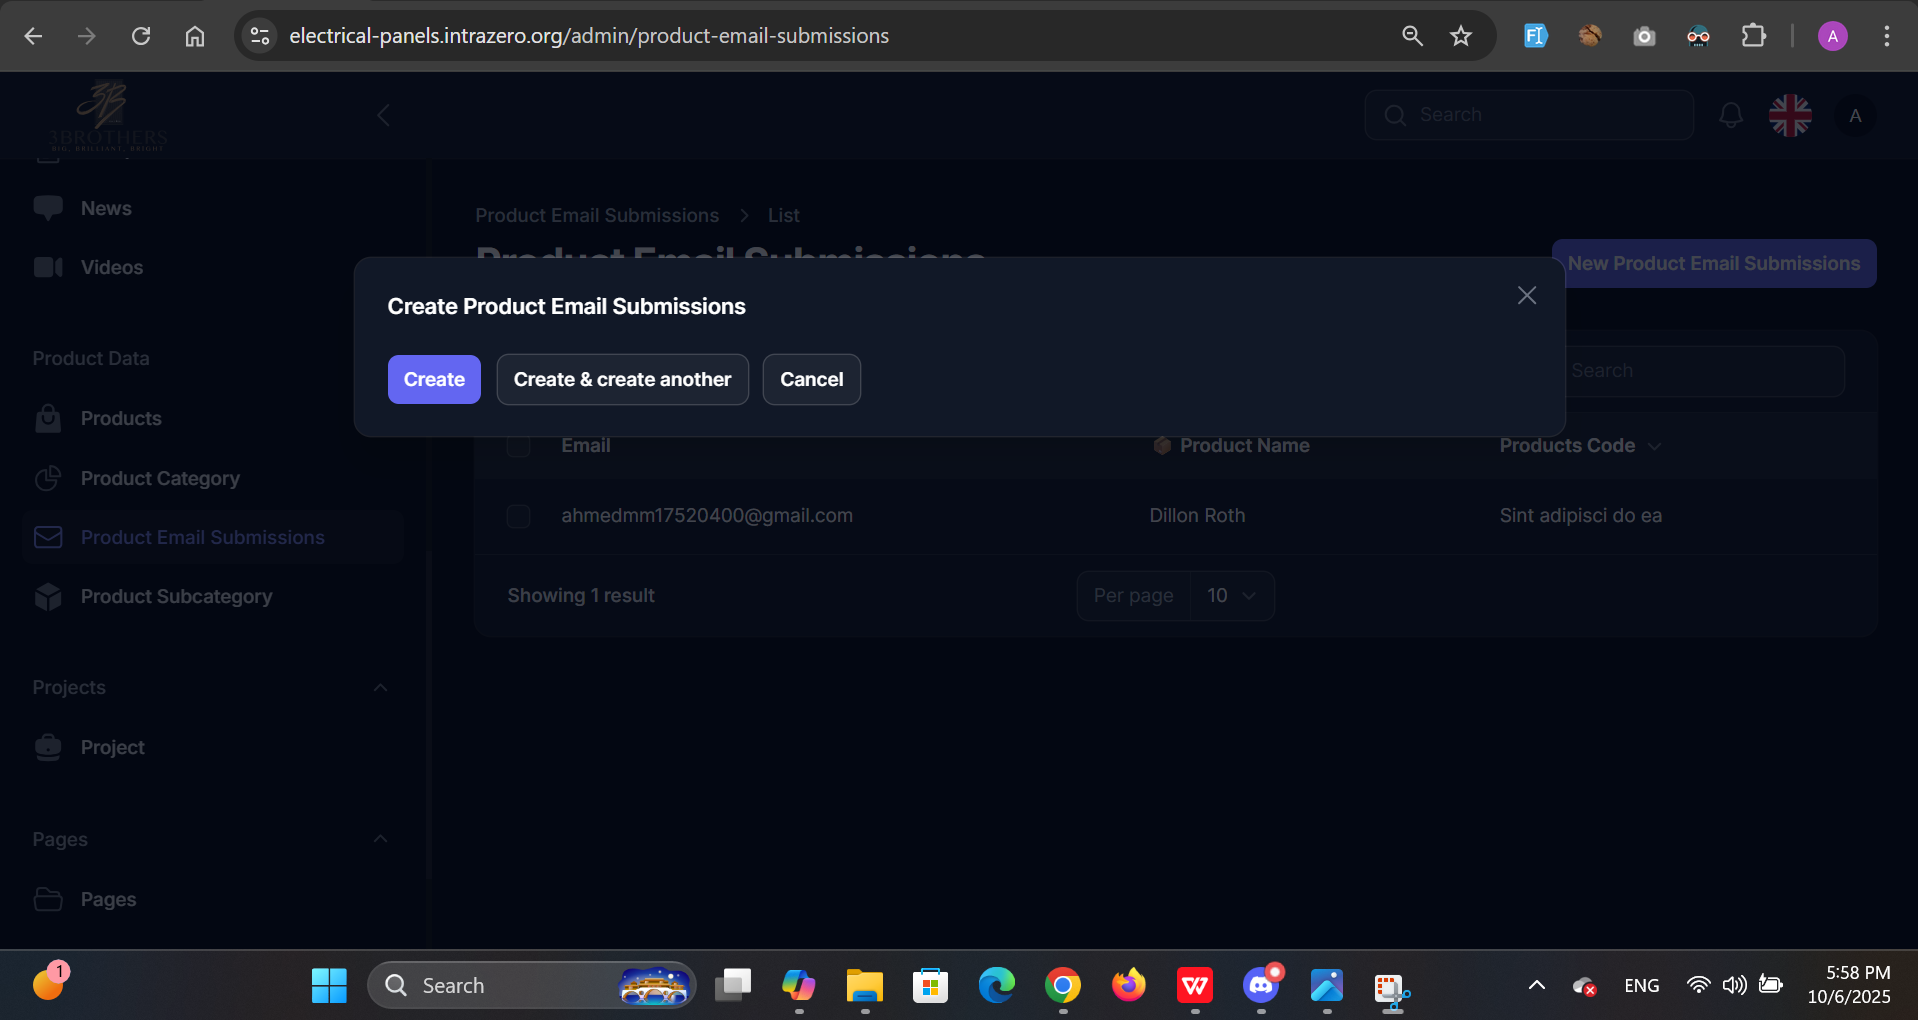The height and width of the screenshot is (1020, 1918).
Task: Click Create & create another button
Action: [x=622, y=380]
